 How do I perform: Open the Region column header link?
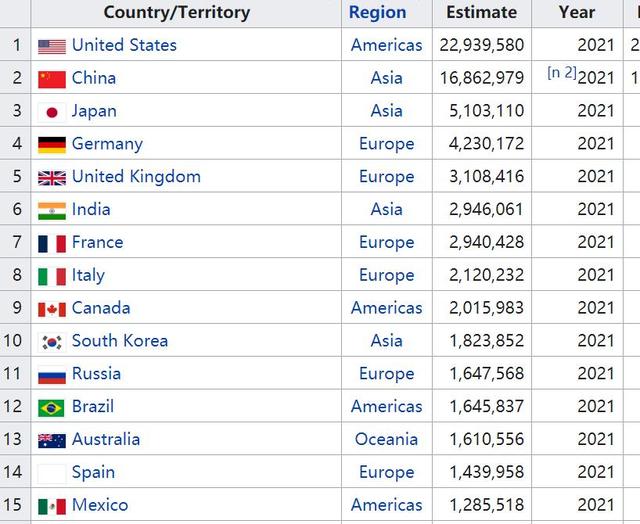click(x=377, y=13)
